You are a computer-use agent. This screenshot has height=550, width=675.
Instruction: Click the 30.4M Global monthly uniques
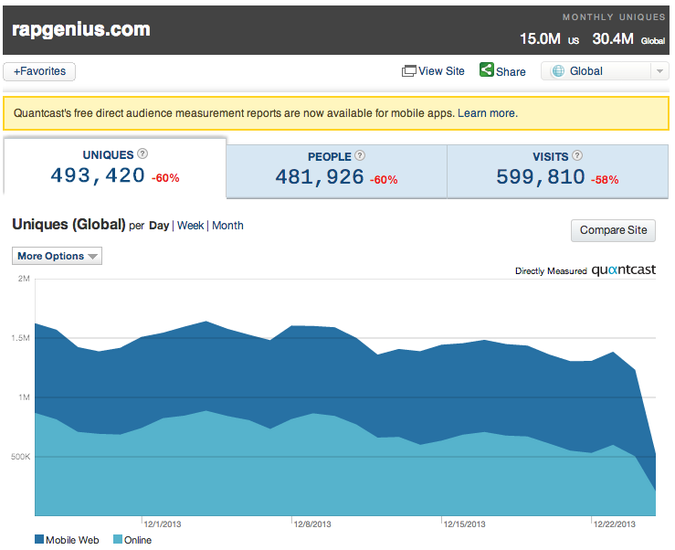[x=629, y=39]
